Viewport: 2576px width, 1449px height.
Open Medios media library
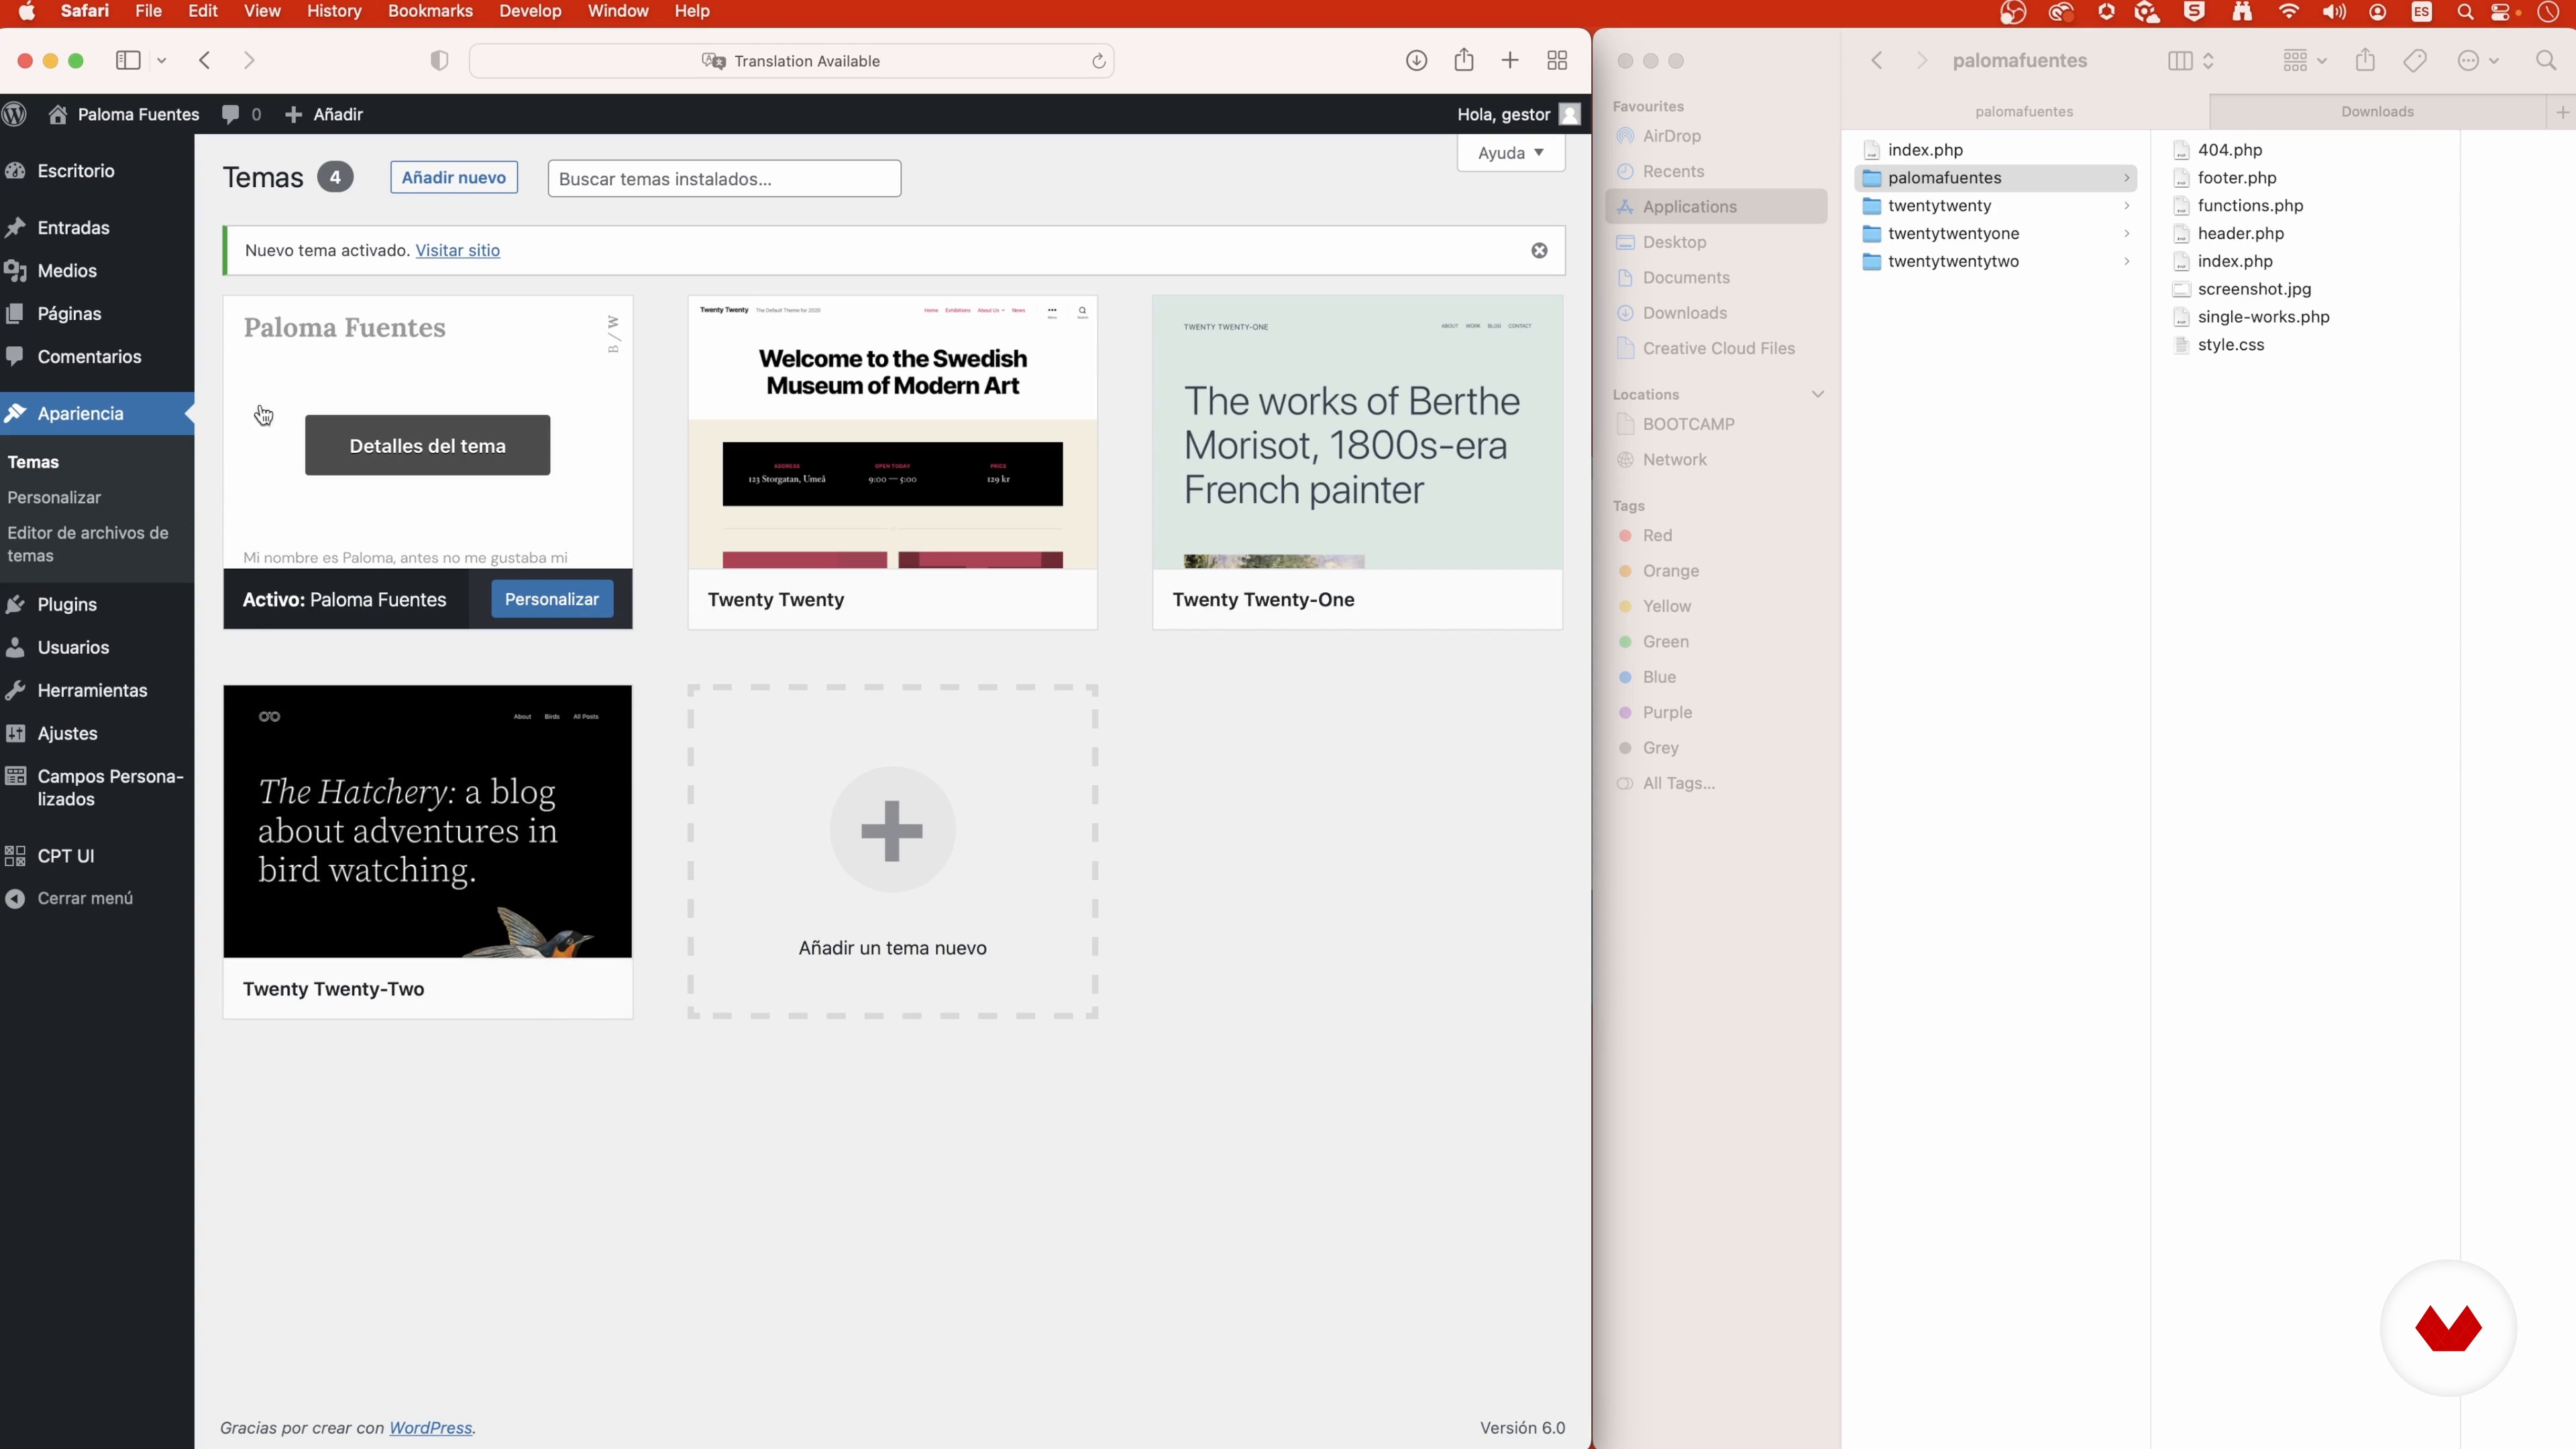click(x=67, y=271)
